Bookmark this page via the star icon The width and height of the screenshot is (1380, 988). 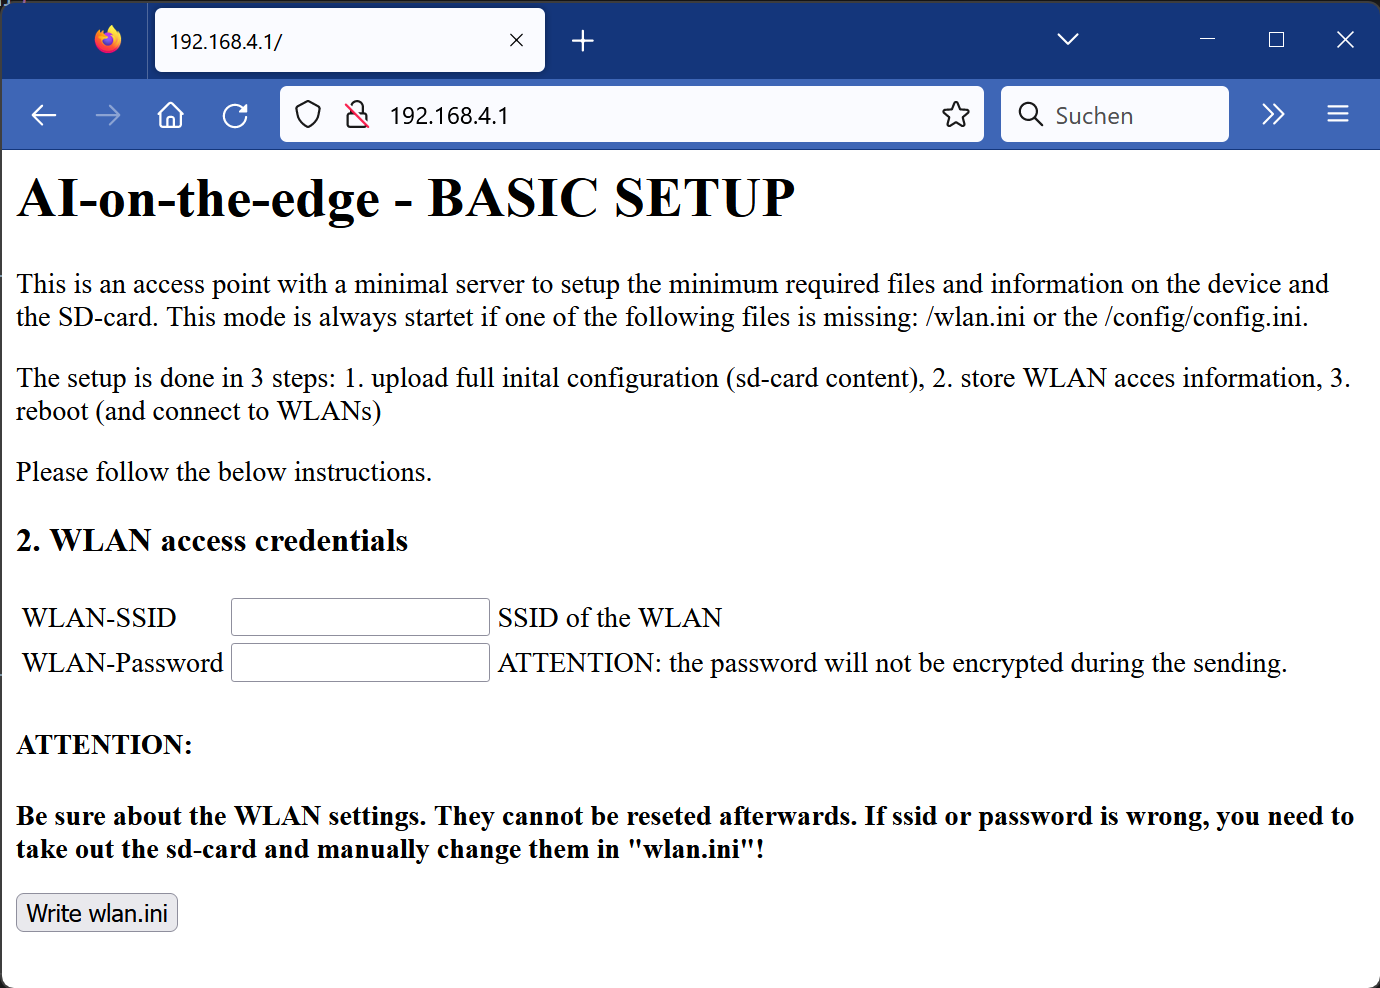tap(955, 114)
